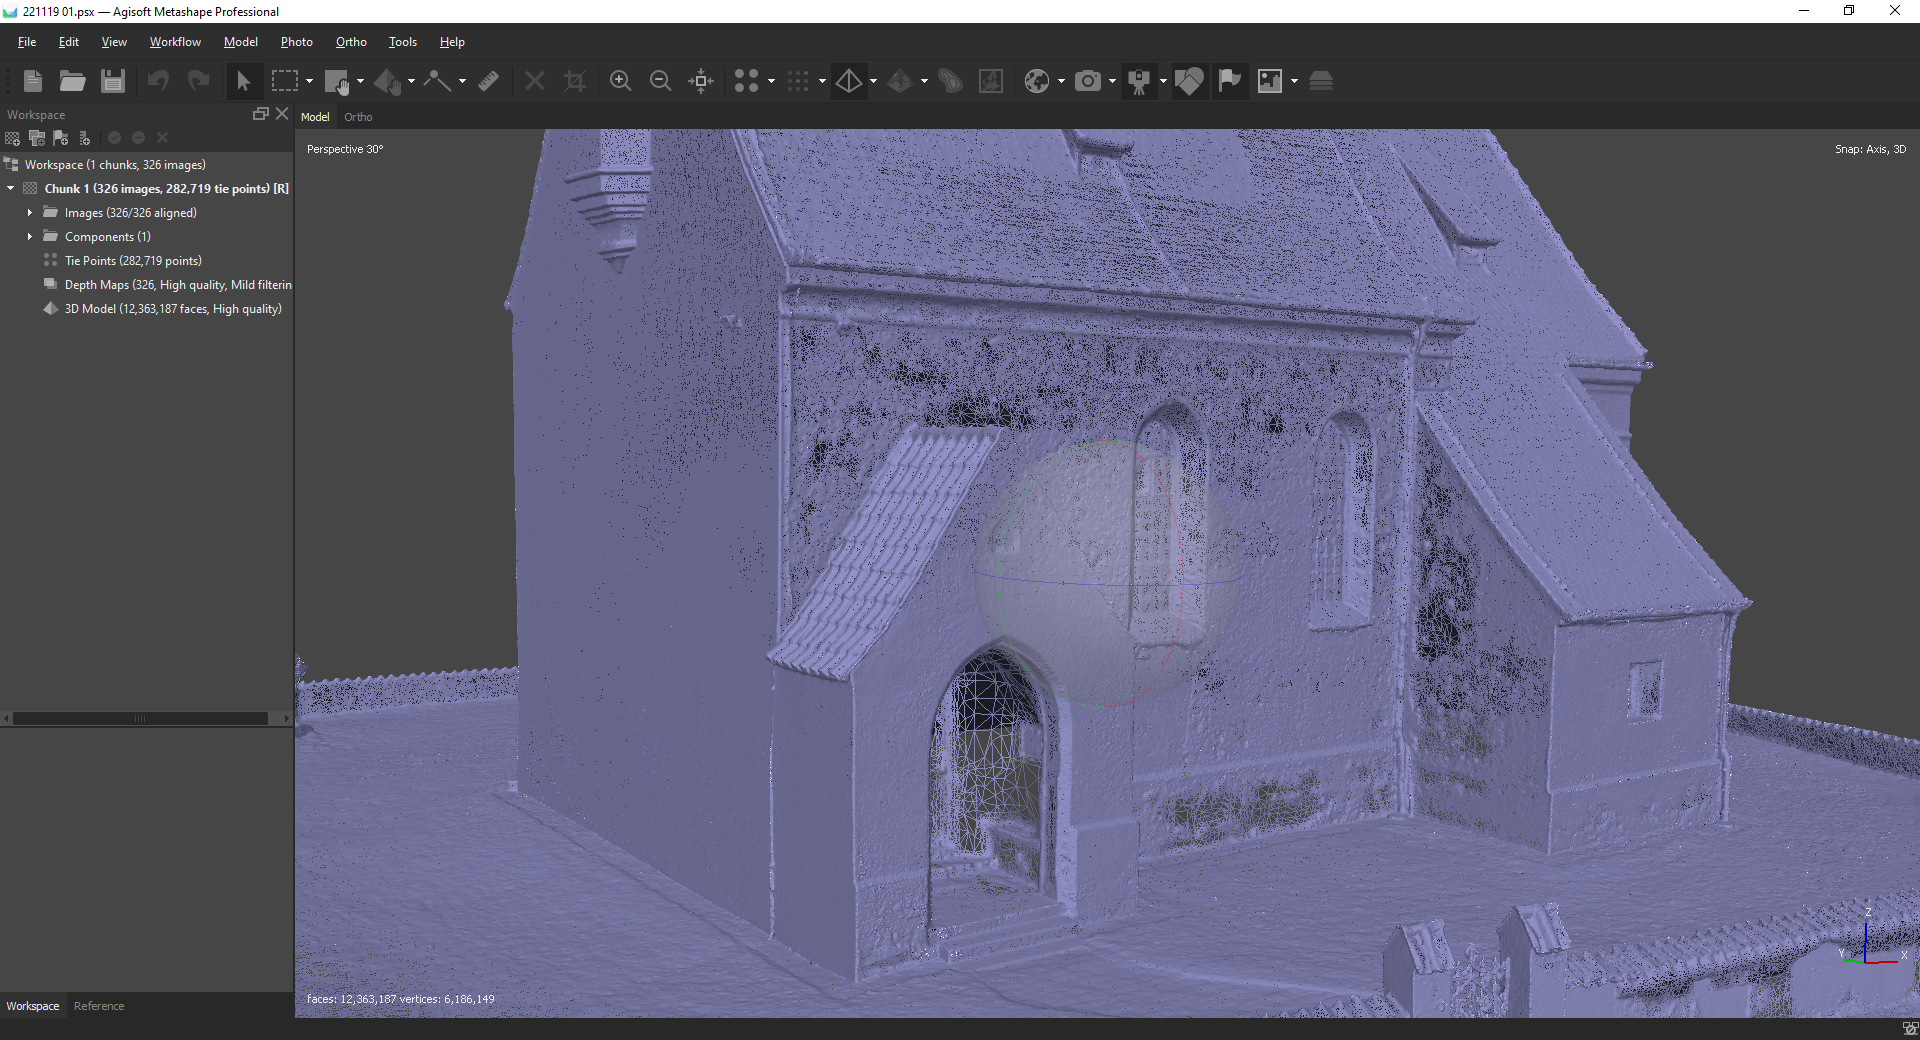Click the Reset View icon
Image resolution: width=1920 pixels, height=1040 pixels.
tap(701, 81)
